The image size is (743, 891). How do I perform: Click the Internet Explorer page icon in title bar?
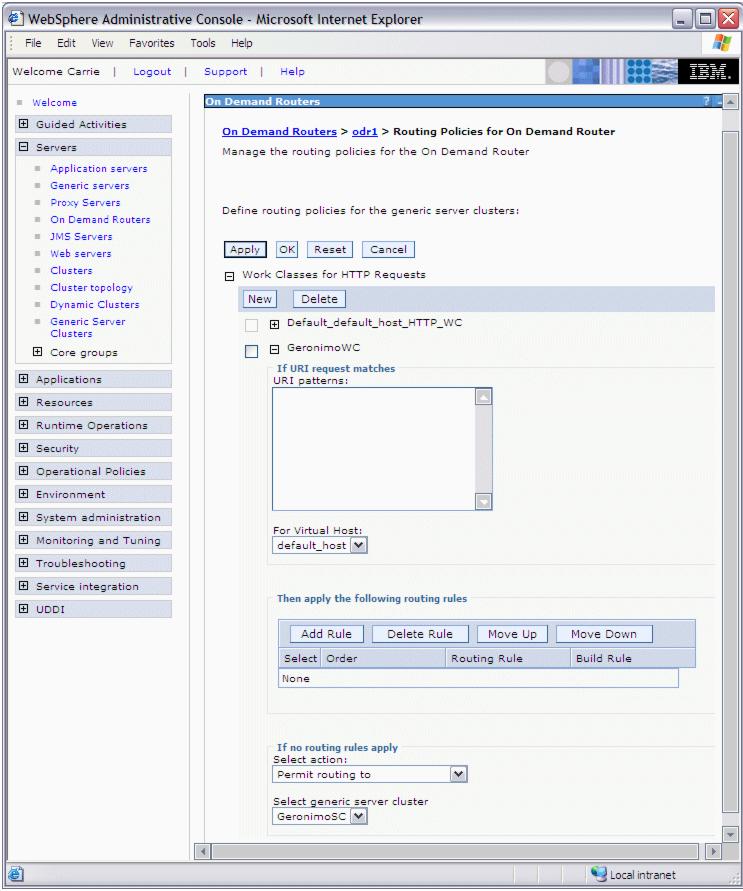pyautogui.click(x=15, y=18)
